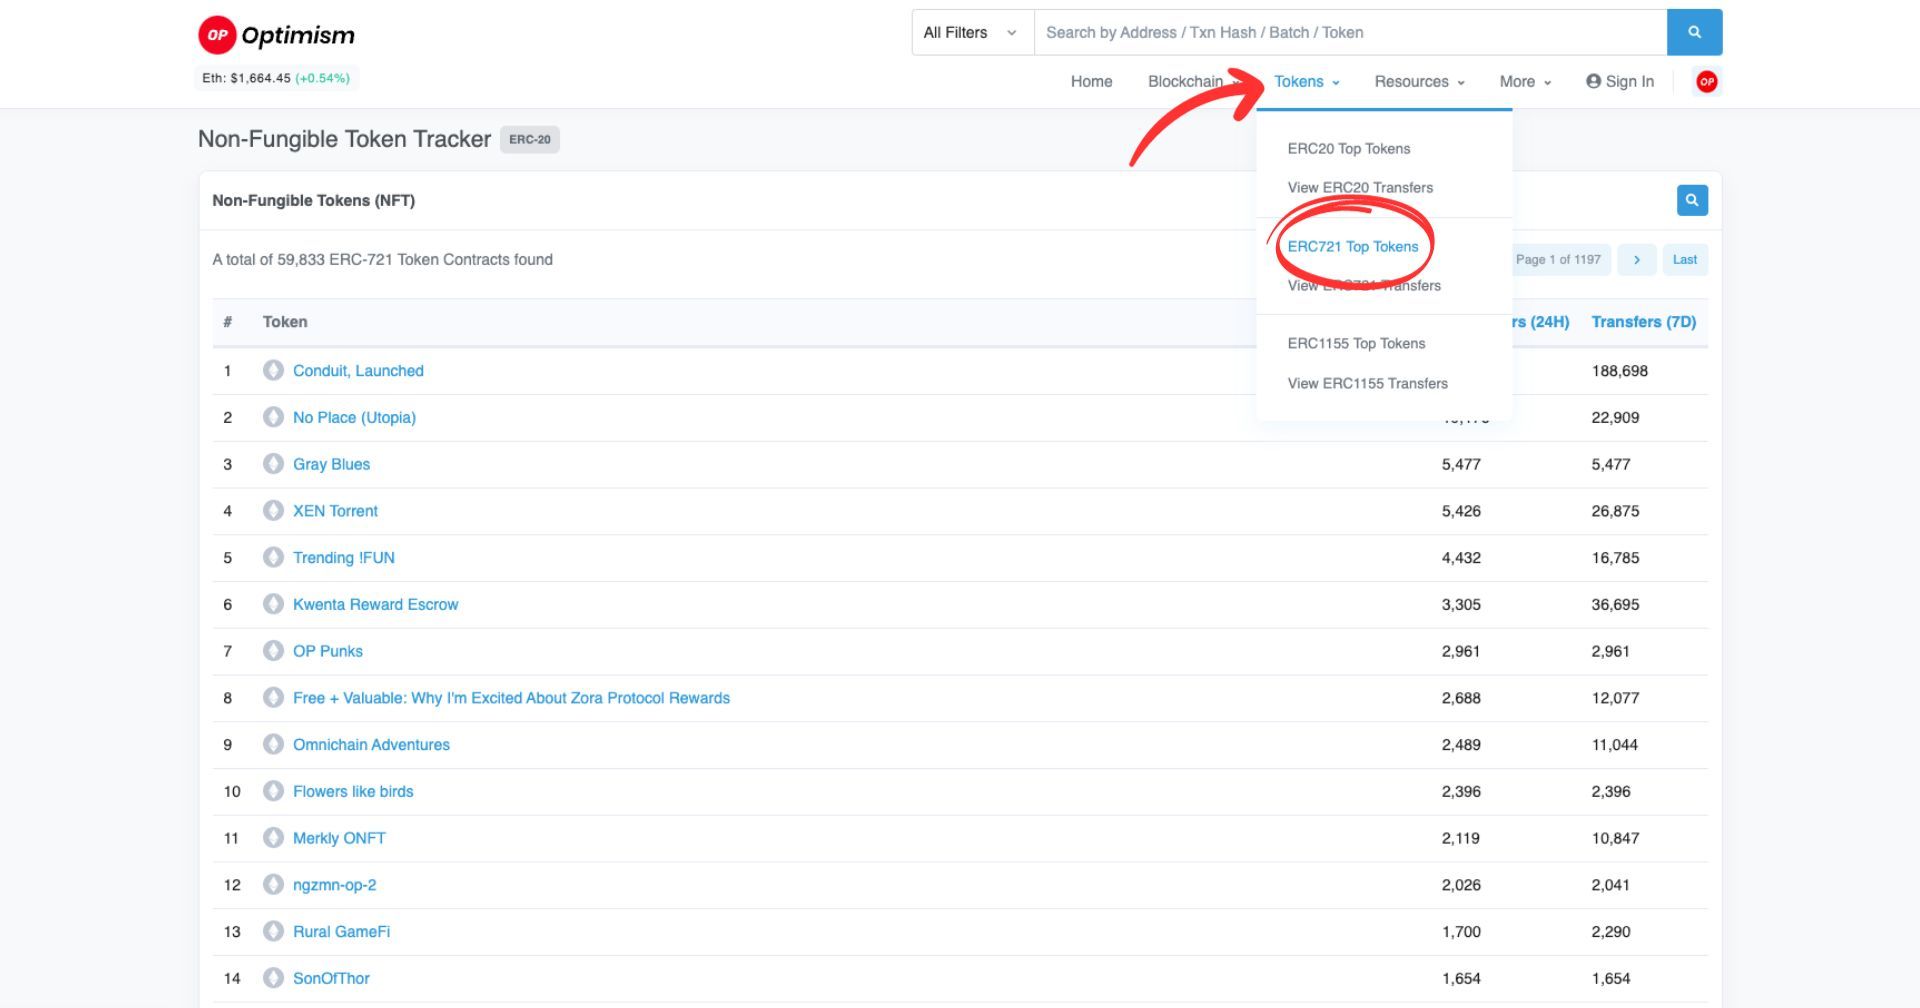Click token icon beside Kwenta Reward Escrow
Image resolution: width=1920 pixels, height=1008 pixels.
(273, 604)
